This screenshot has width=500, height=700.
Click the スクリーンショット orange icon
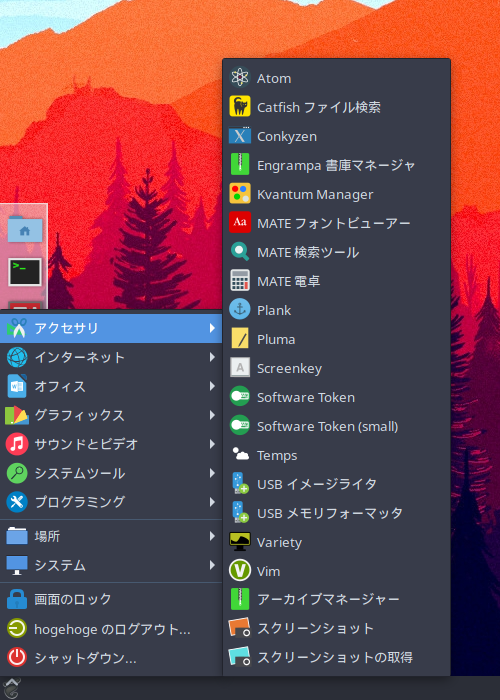240,628
